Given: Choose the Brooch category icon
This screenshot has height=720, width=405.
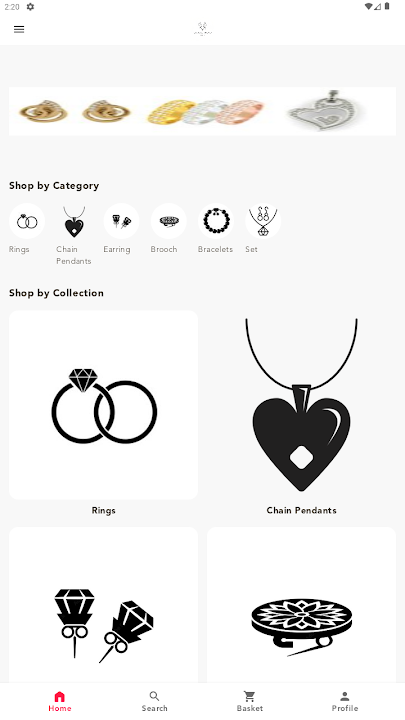Looking at the screenshot, I should (169, 221).
